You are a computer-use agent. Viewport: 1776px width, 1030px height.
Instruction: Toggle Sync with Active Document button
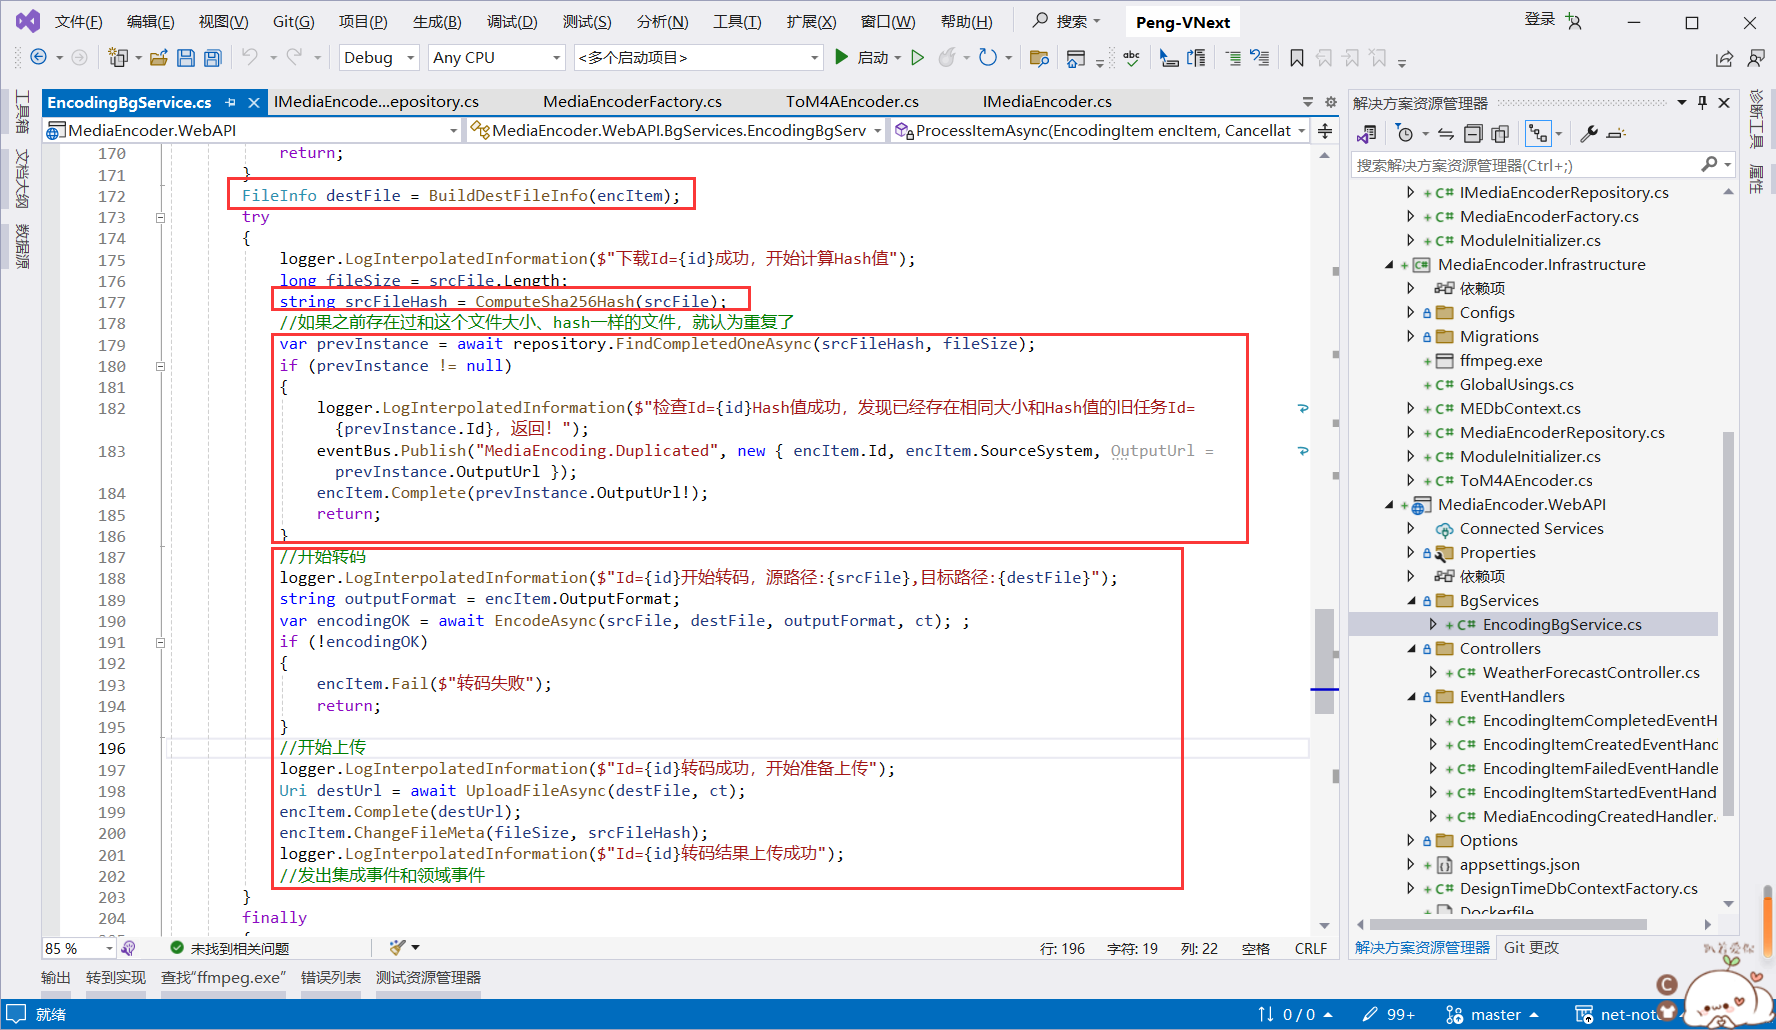click(x=1446, y=133)
